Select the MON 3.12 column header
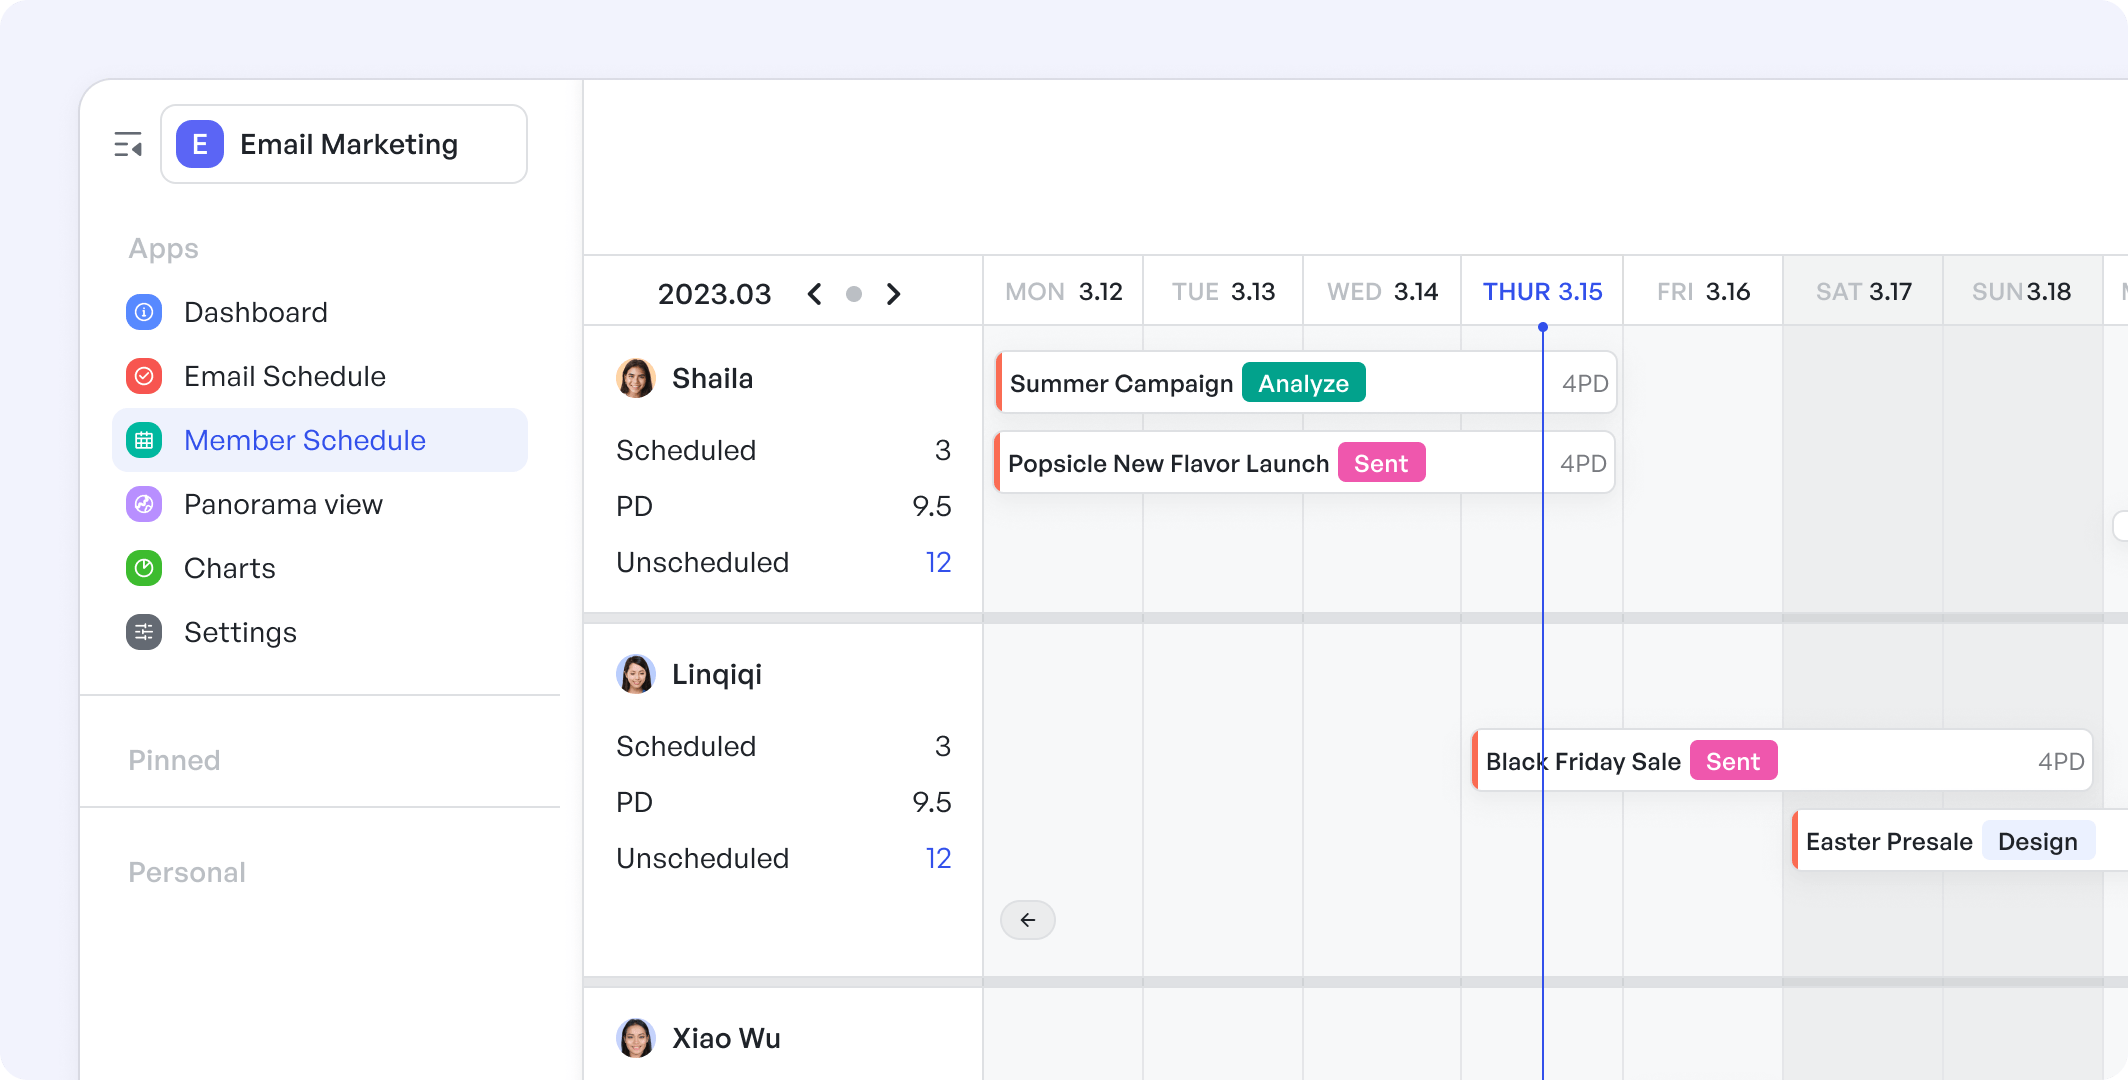 tap(1063, 291)
